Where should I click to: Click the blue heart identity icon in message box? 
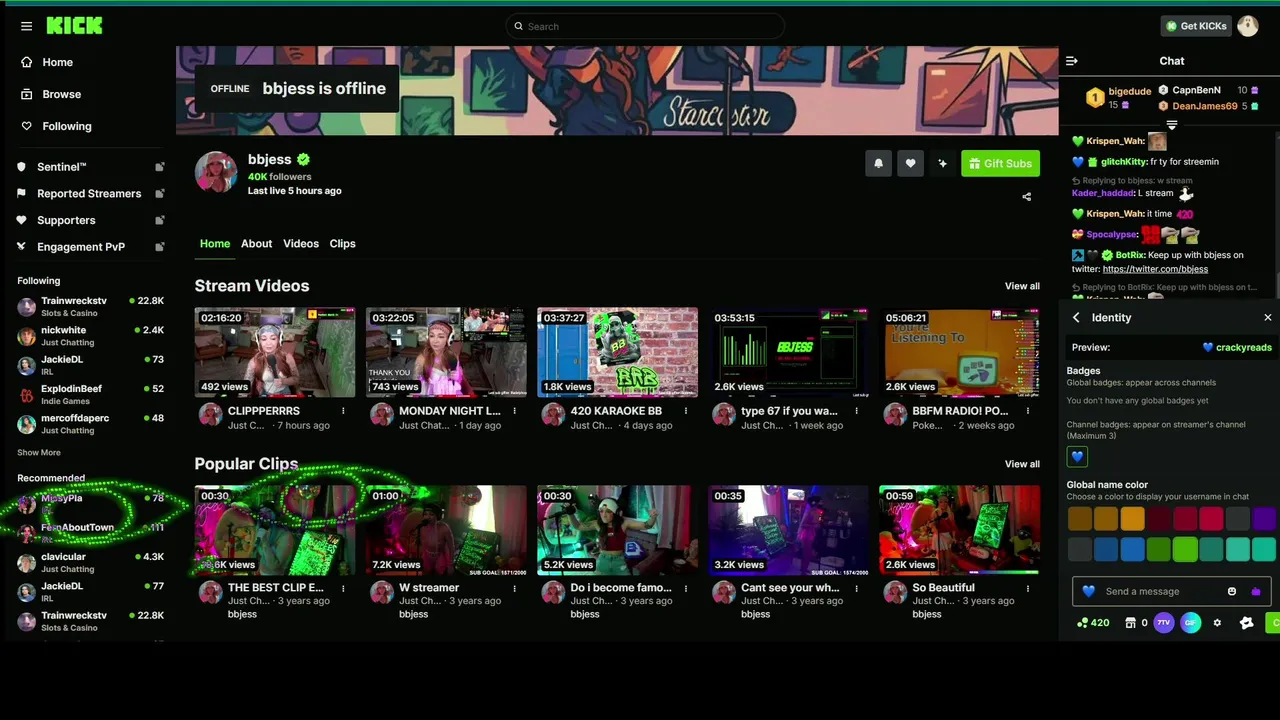pos(1089,591)
